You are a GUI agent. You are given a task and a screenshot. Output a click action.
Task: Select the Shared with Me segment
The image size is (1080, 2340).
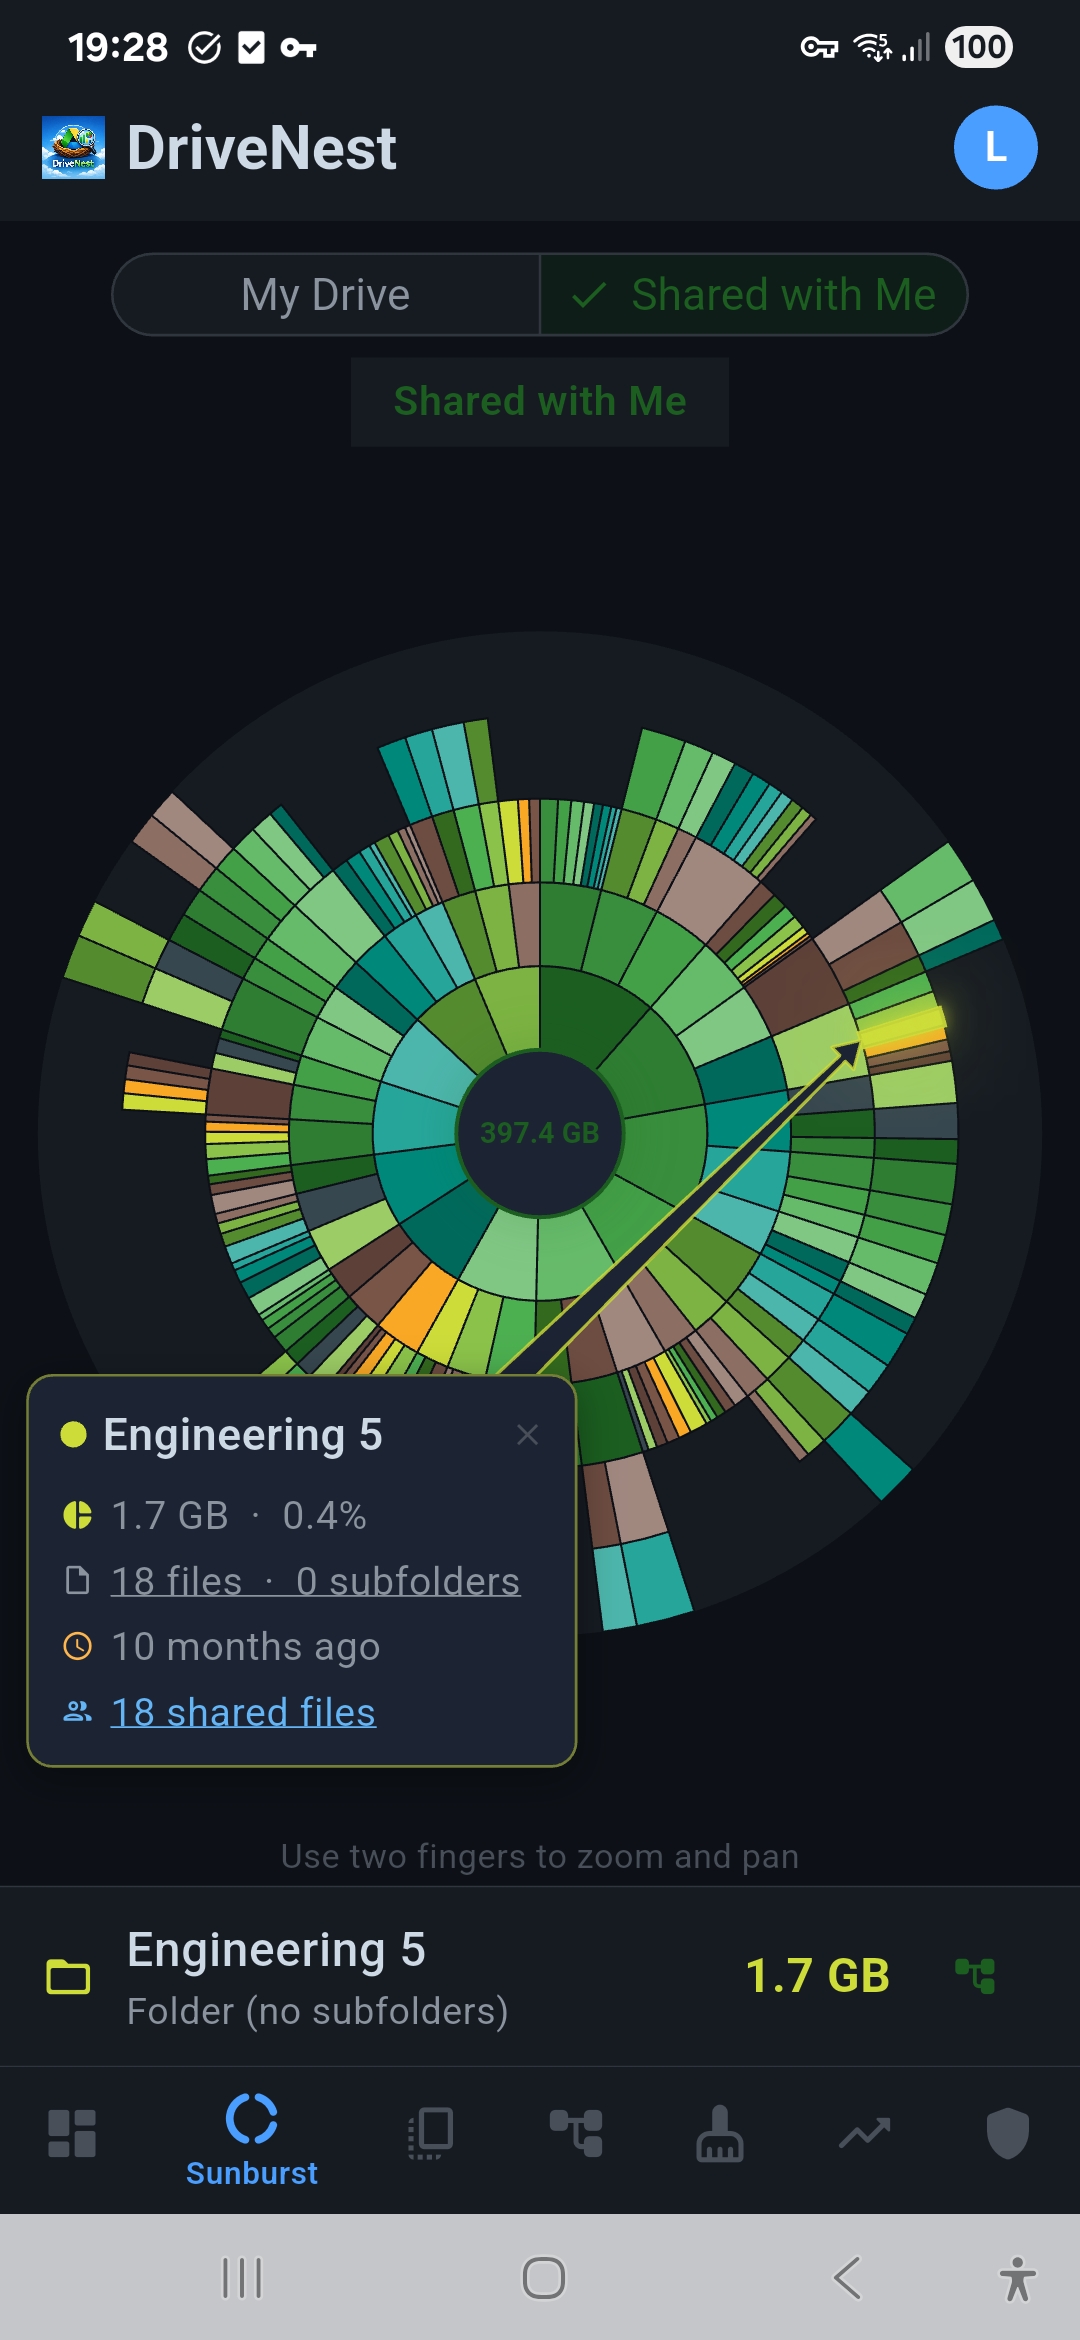[754, 295]
